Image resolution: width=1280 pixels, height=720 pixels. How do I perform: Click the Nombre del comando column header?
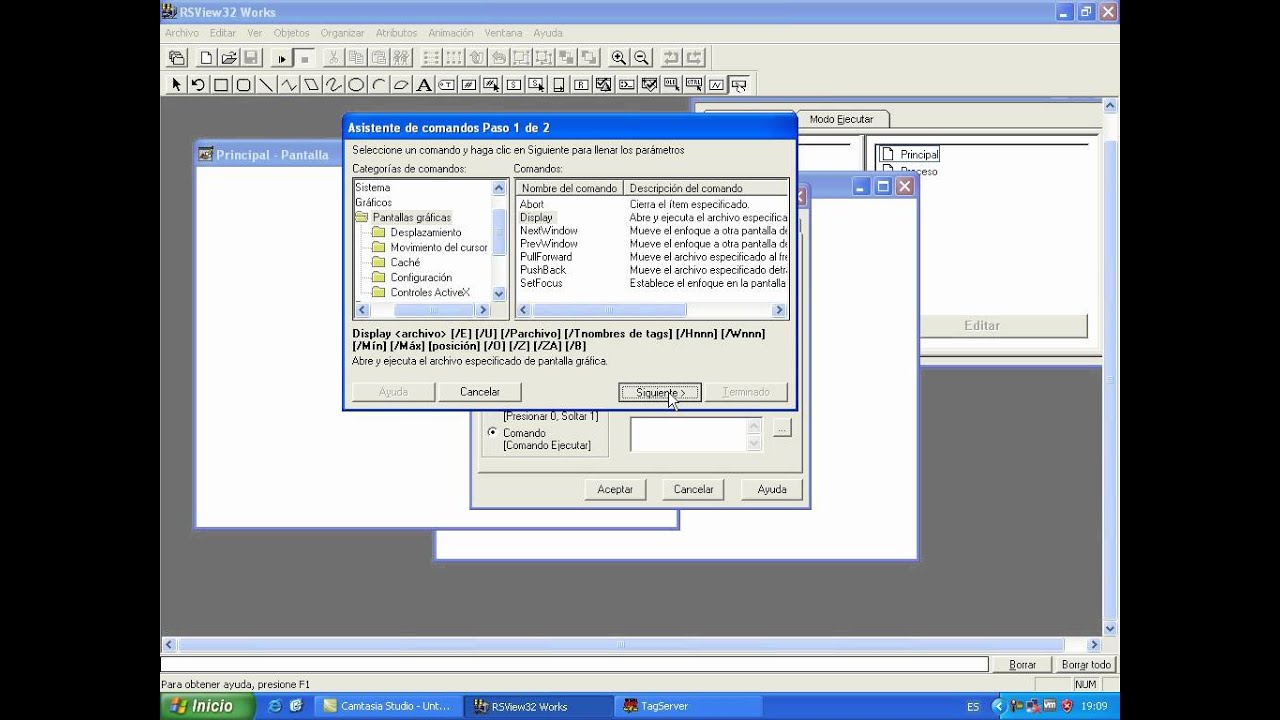(569, 188)
